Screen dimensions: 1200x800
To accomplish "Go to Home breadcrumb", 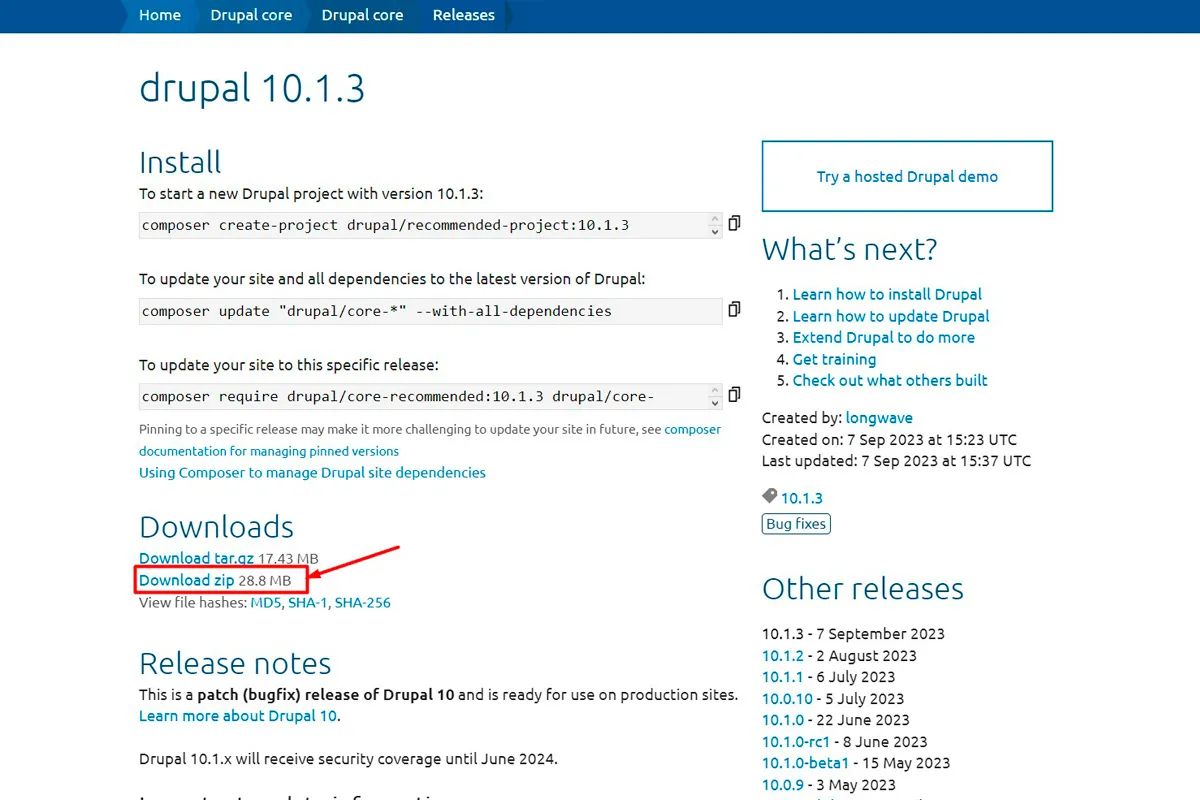I will point(160,15).
